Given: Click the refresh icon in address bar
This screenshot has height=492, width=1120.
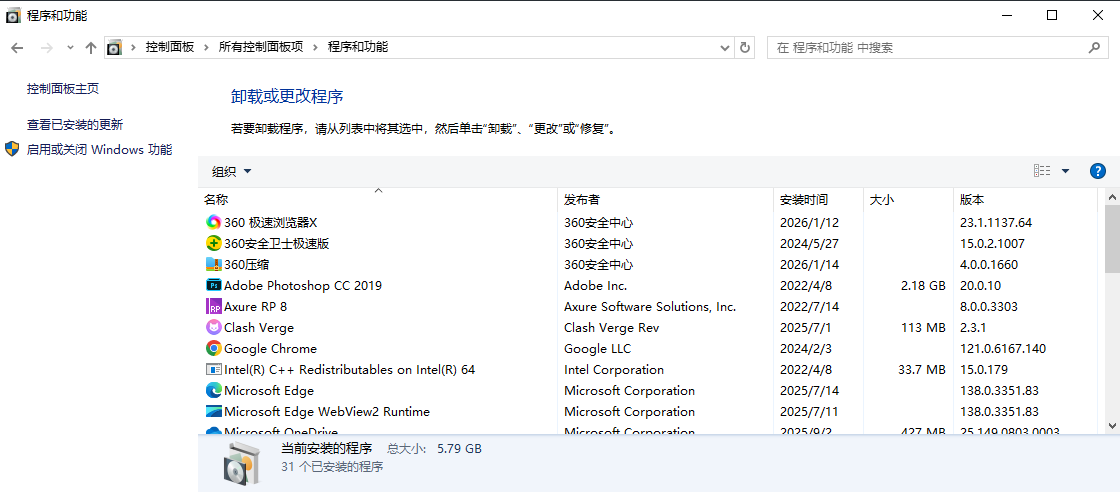Looking at the screenshot, I should (745, 48).
